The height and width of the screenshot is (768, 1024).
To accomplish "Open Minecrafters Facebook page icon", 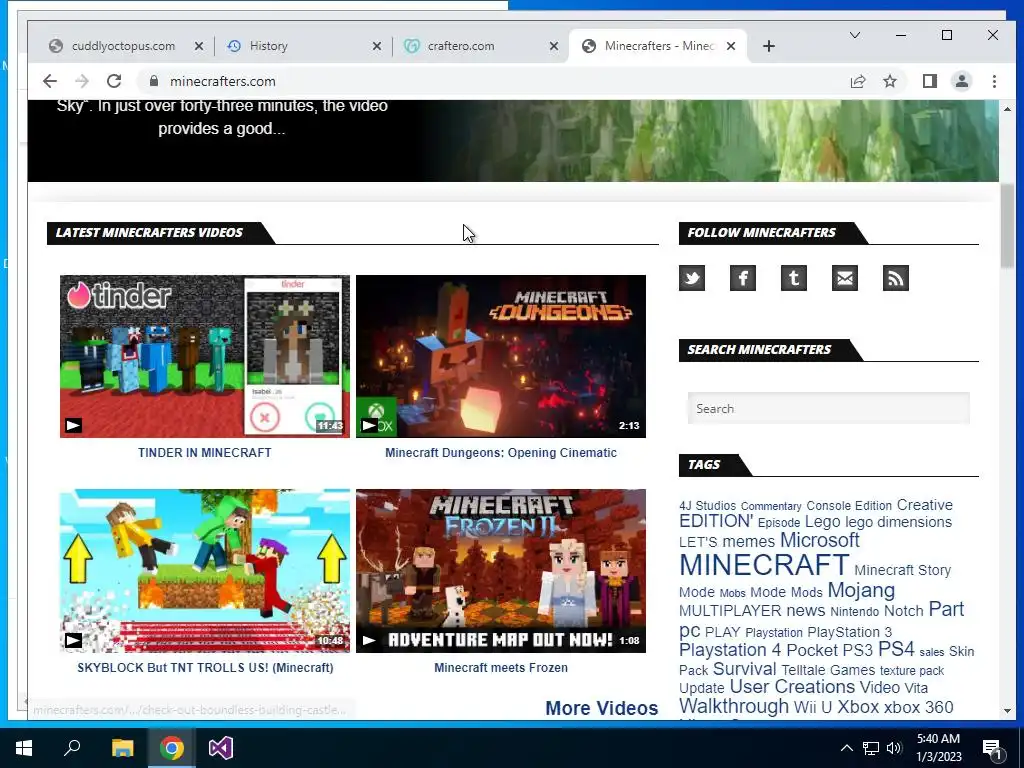I will (743, 278).
